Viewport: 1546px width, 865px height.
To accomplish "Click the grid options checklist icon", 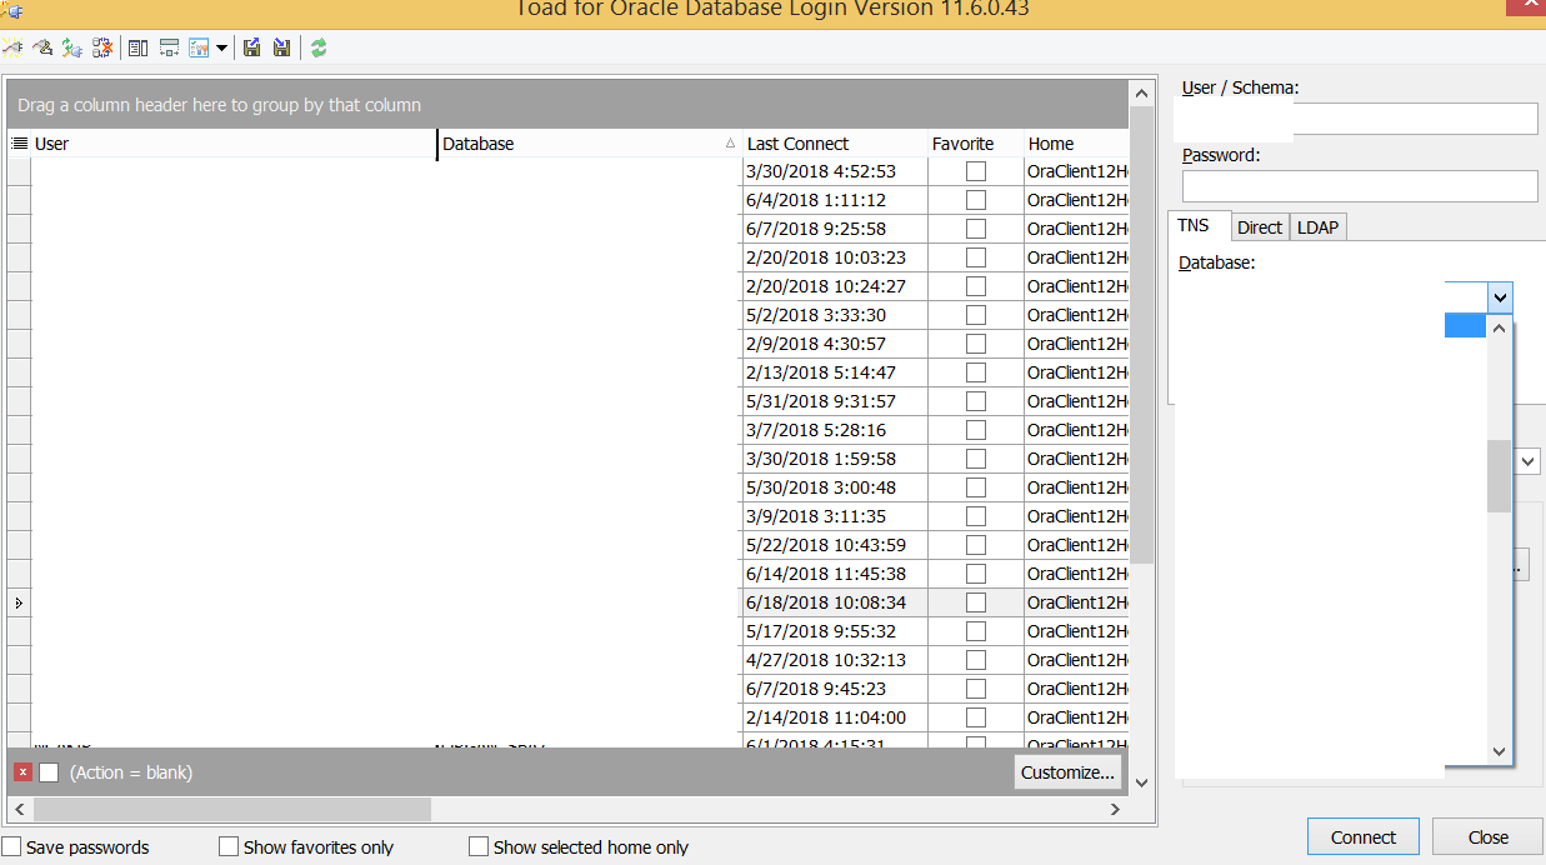I will click(x=199, y=47).
